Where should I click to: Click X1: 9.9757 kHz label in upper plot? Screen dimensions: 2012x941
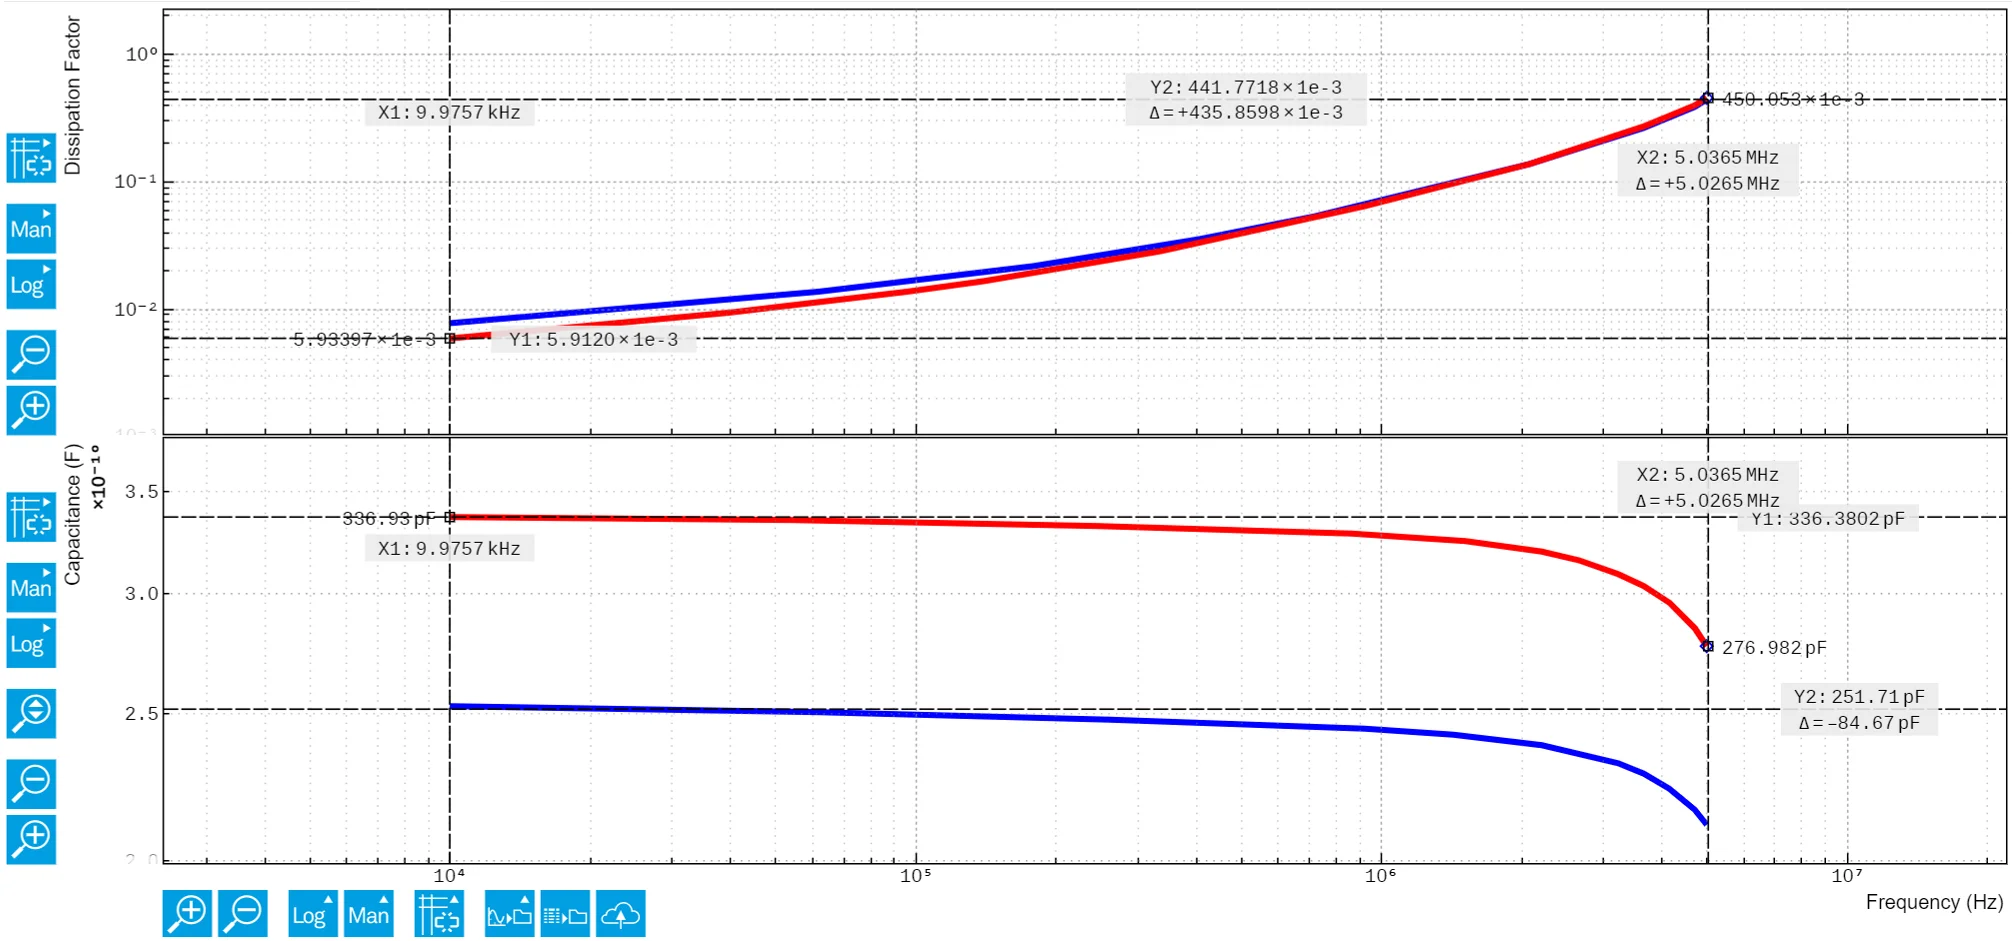[x=449, y=112]
